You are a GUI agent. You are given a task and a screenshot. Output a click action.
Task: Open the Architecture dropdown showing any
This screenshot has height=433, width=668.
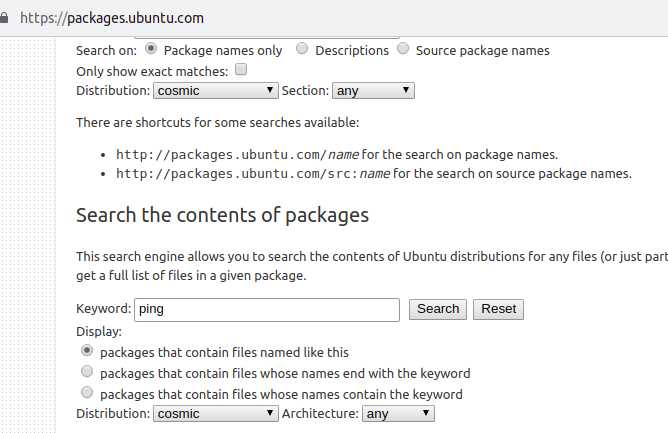[398, 414]
